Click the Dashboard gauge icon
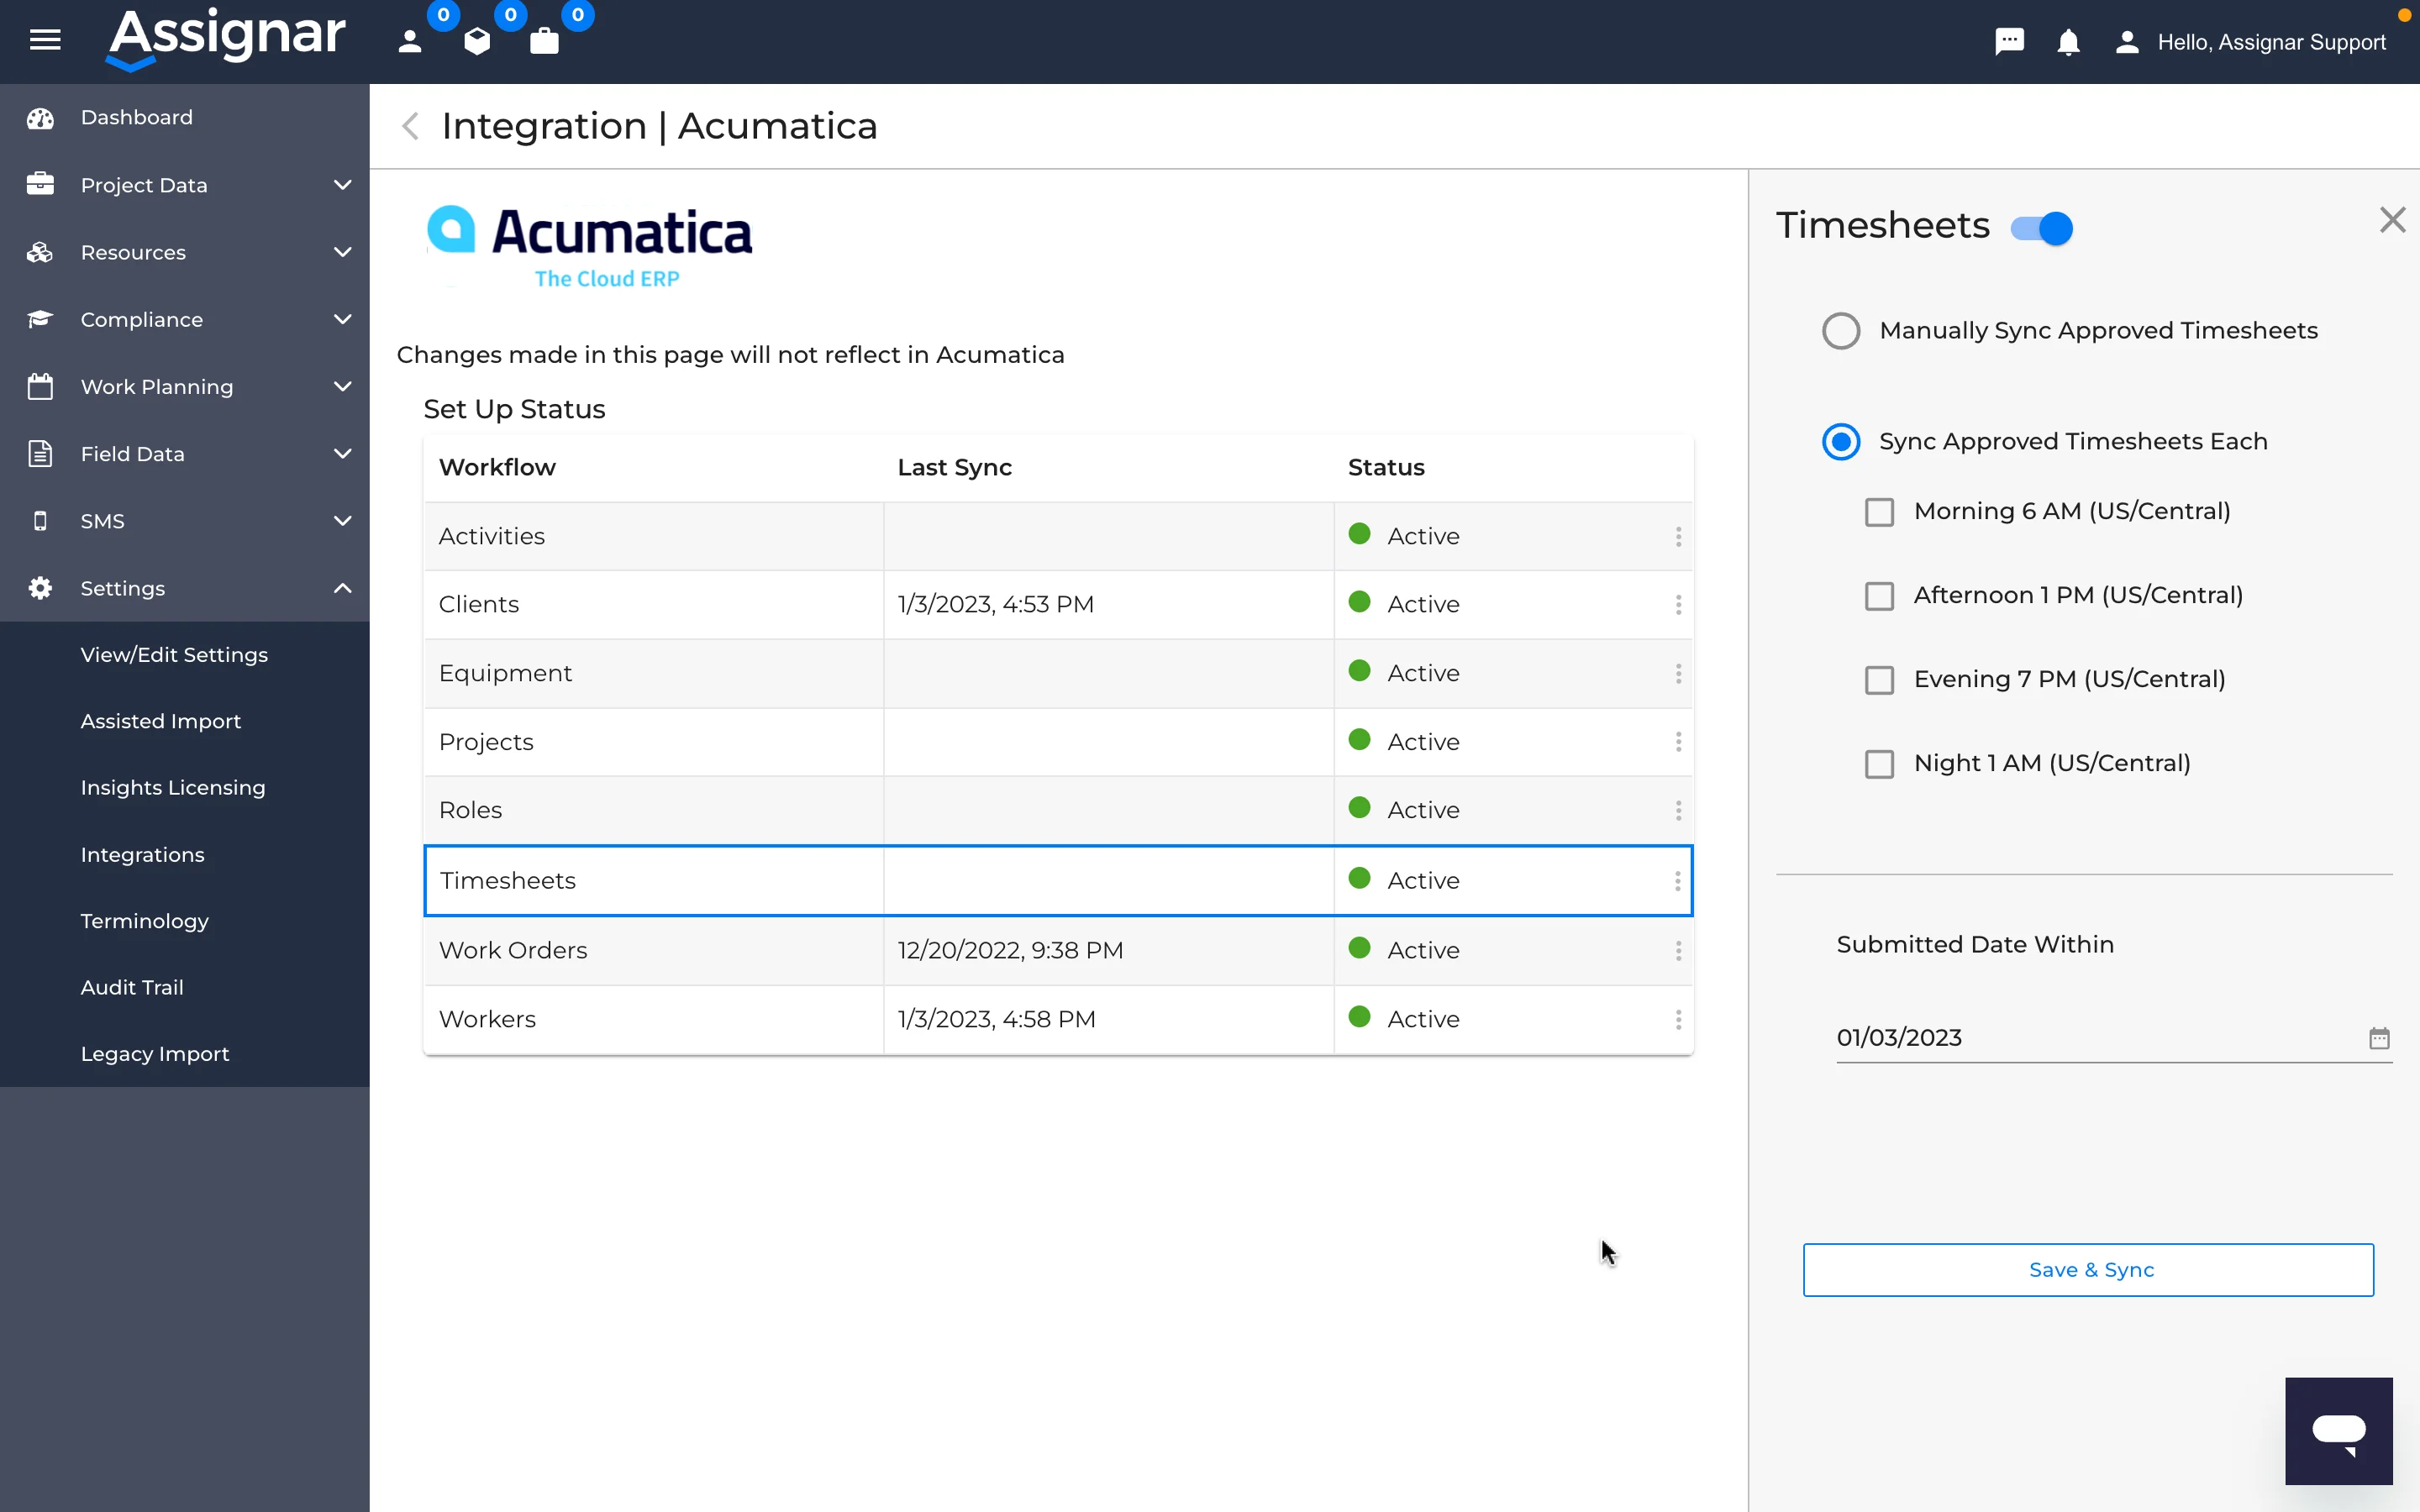This screenshot has height=1512, width=2420. (x=40, y=118)
